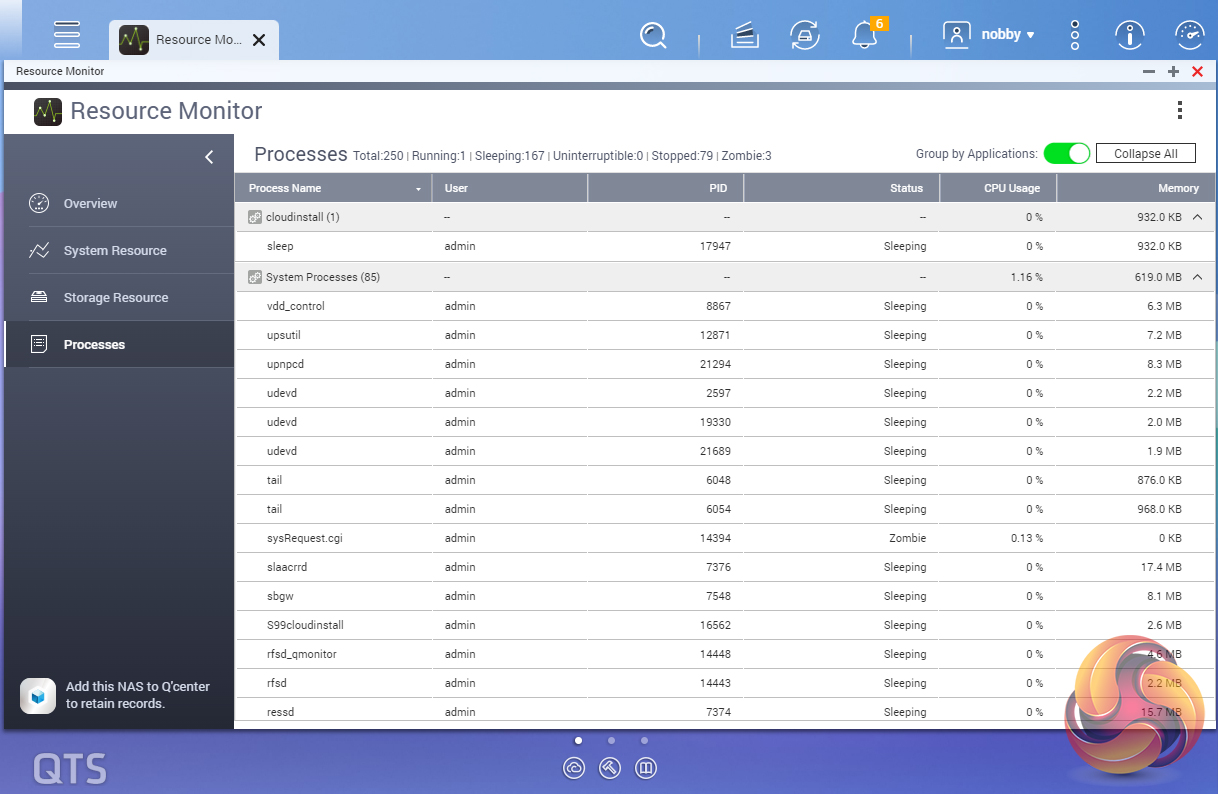Open the dashboard gauge icon
The image size is (1218, 794).
click(1189, 36)
